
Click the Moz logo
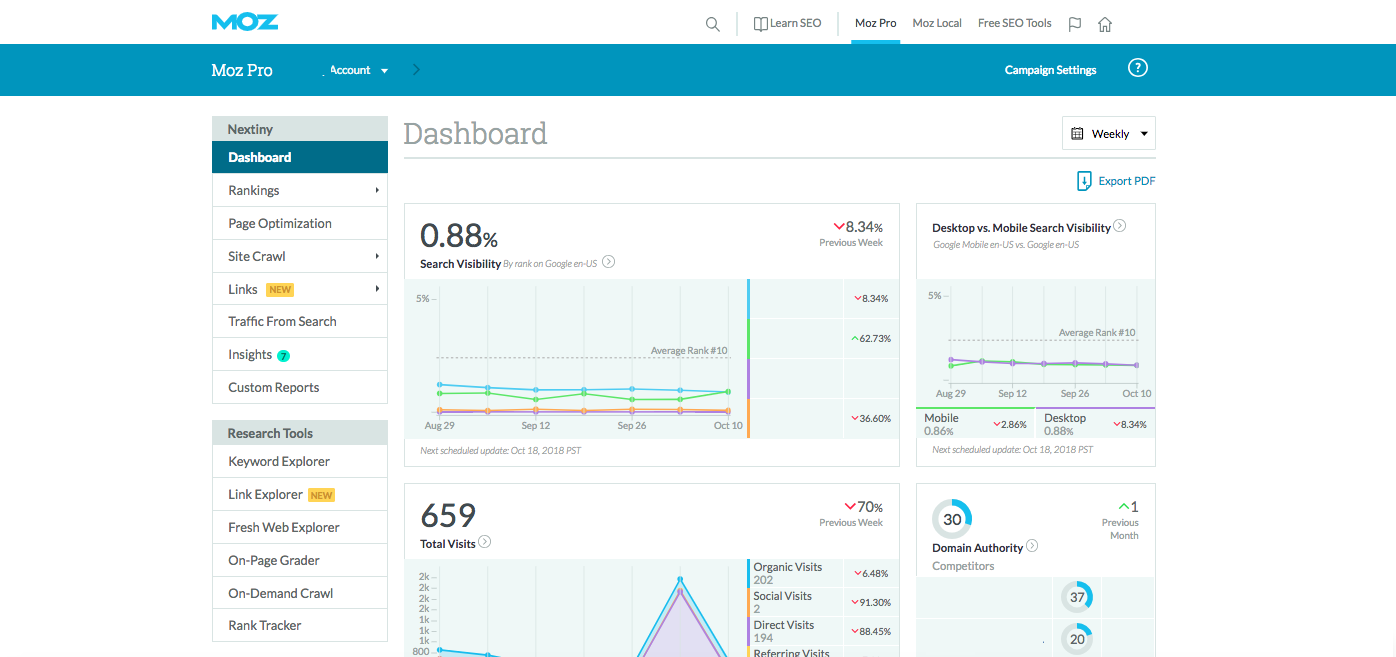coord(245,22)
